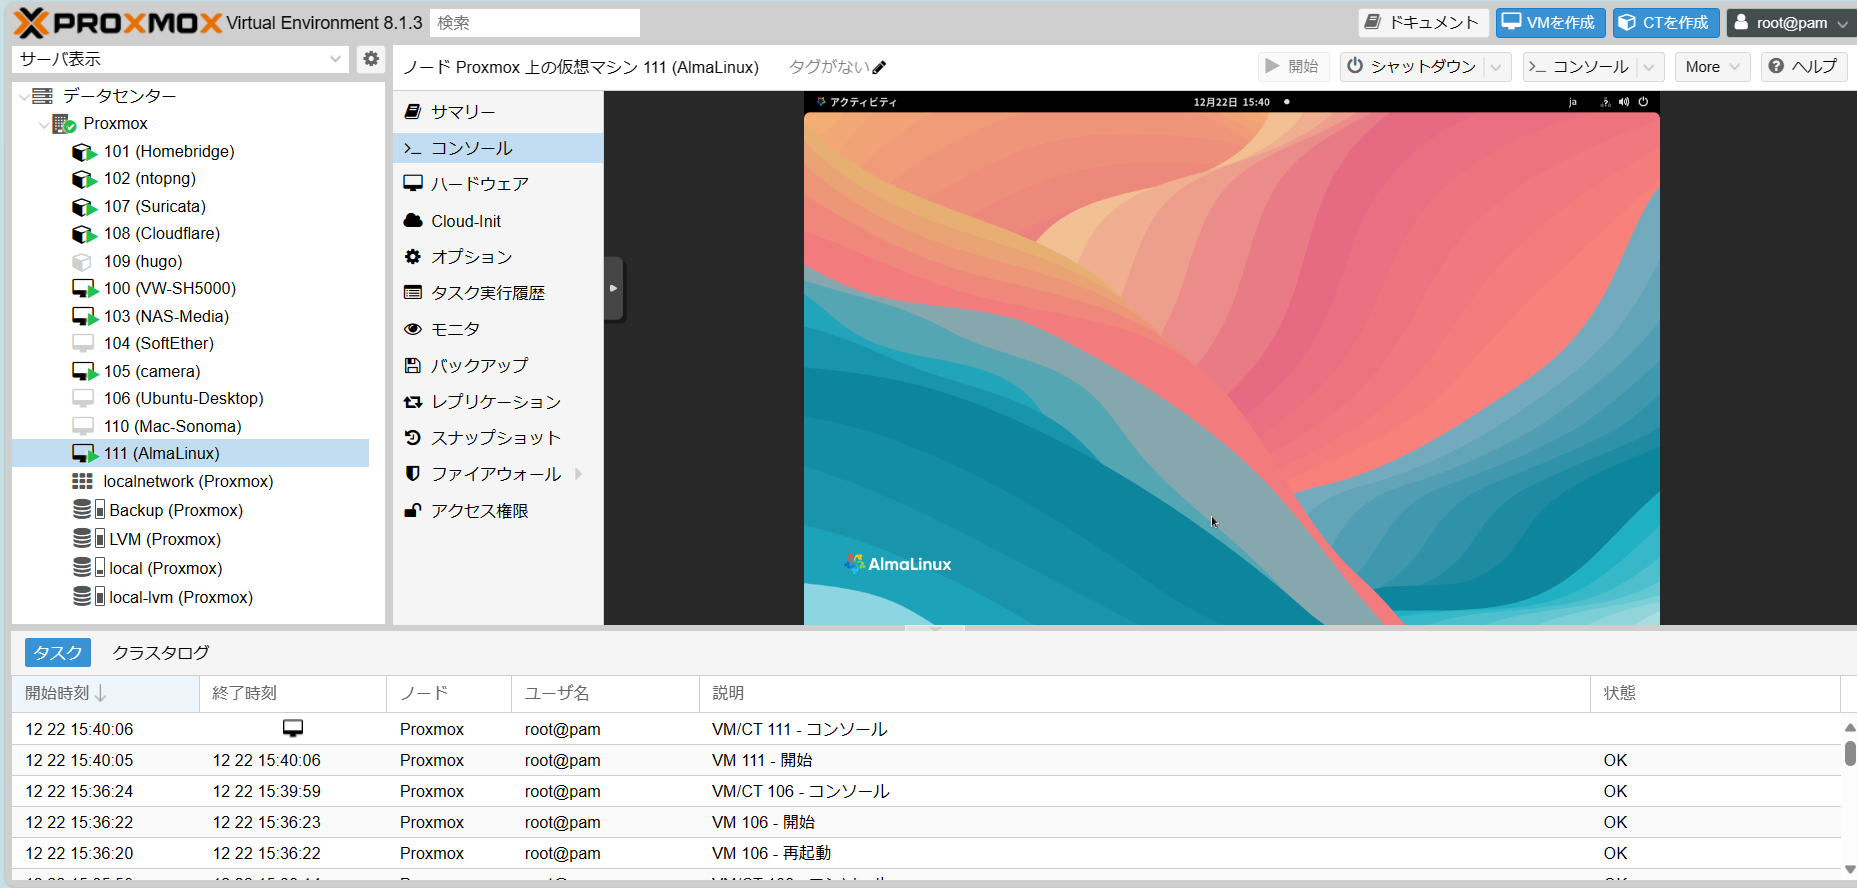Click the pencil icon to edit tags

point(879,68)
